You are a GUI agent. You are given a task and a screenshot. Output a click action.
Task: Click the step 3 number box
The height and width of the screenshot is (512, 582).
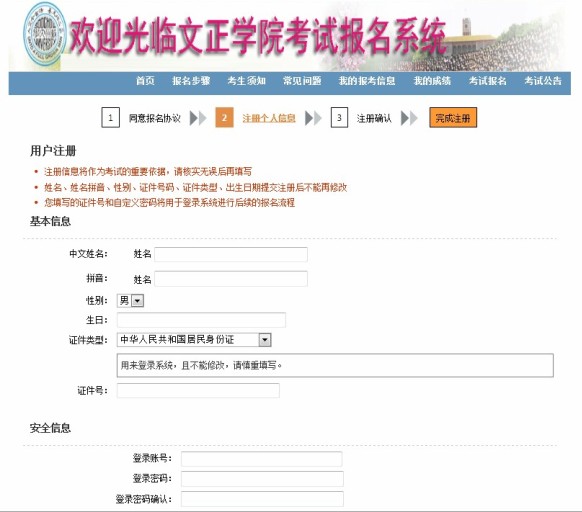pyautogui.click(x=339, y=118)
